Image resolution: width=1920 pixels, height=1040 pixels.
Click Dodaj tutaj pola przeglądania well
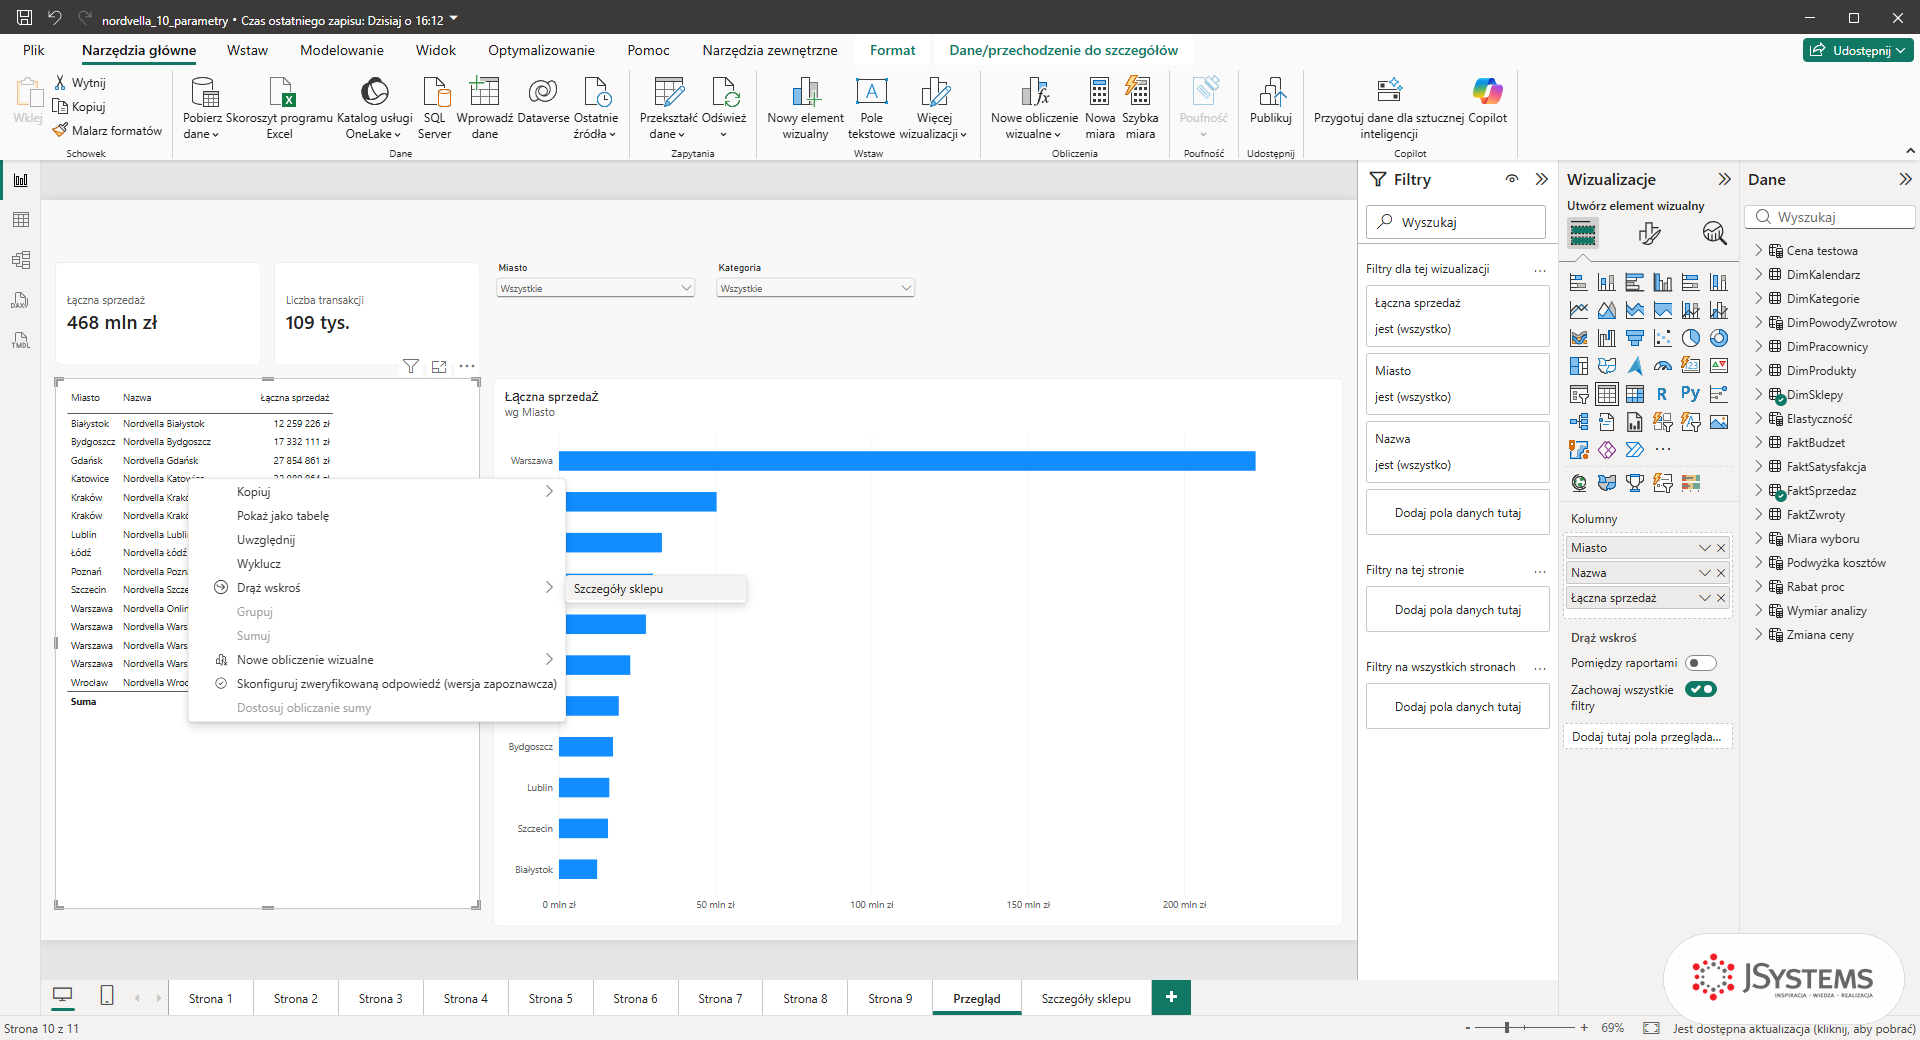pos(1647,737)
